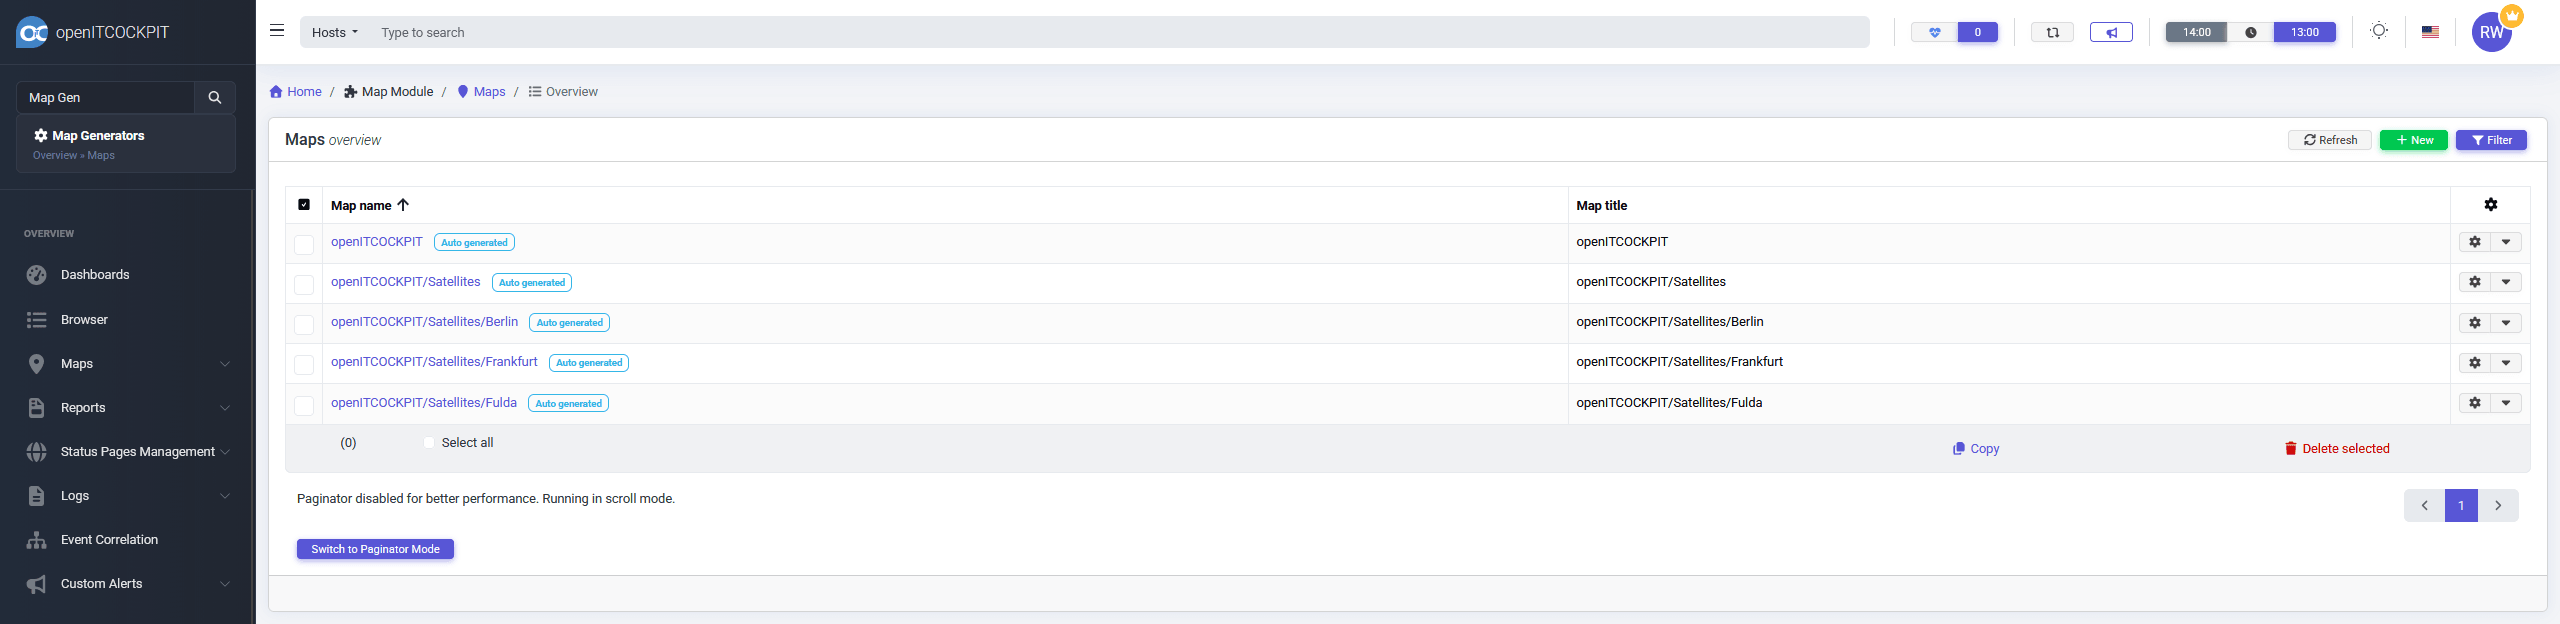Viewport: 2560px width, 624px height.
Task: Click the hamburger menu toggle icon
Action: (x=277, y=31)
